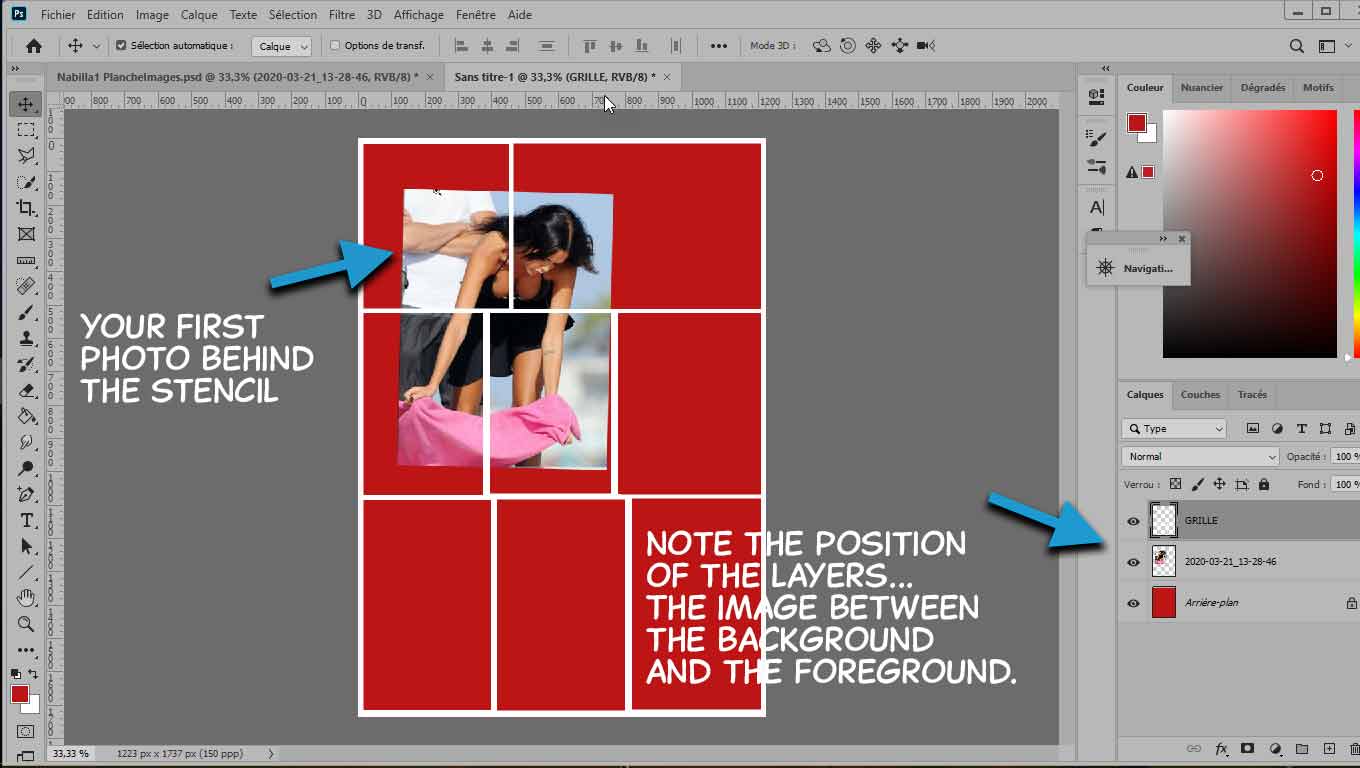Open the Calque menu

199,15
